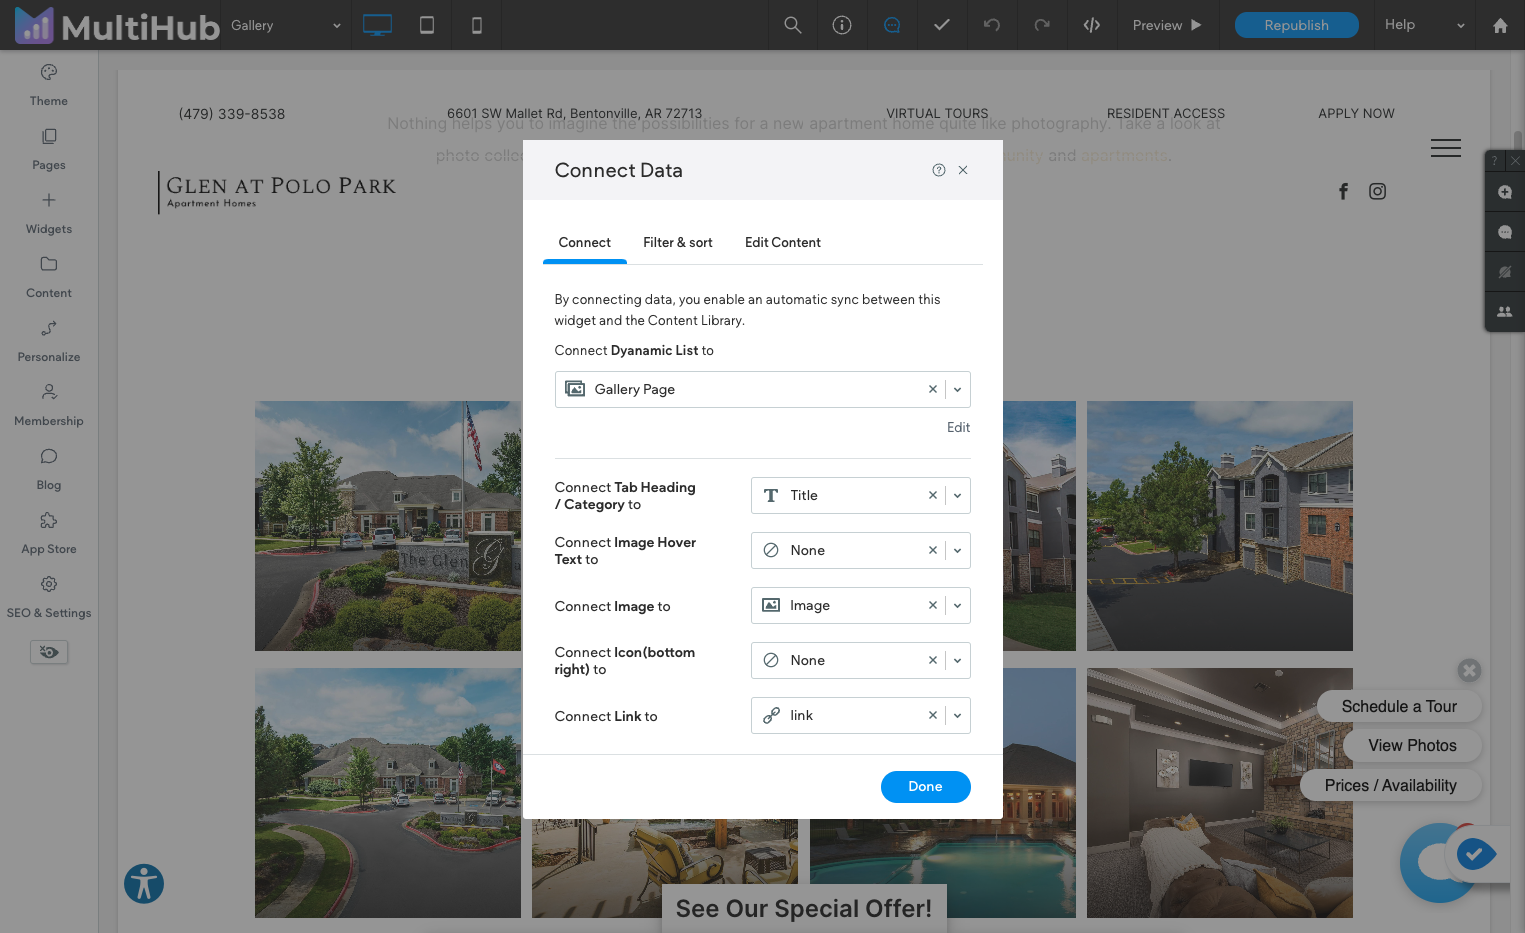Open the Widgets panel

(x=48, y=213)
